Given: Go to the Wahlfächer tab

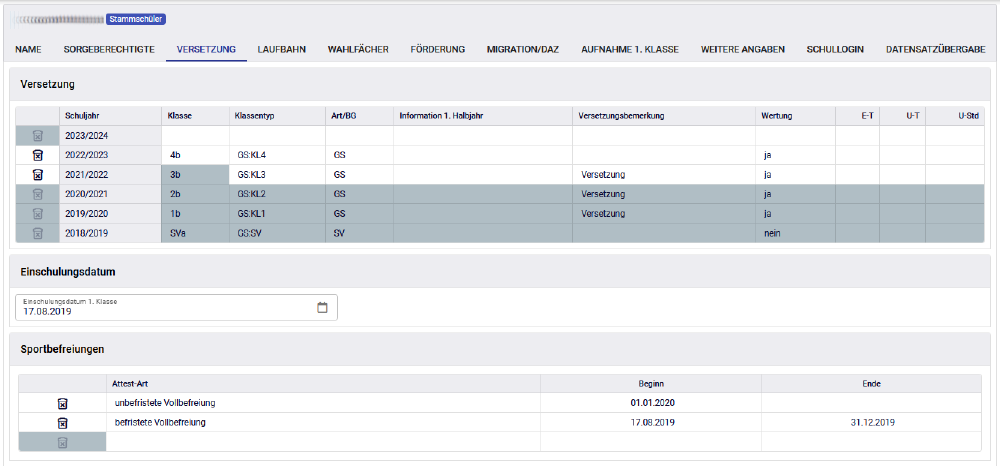Looking at the screenshot, I should click(x=358, y=49).
